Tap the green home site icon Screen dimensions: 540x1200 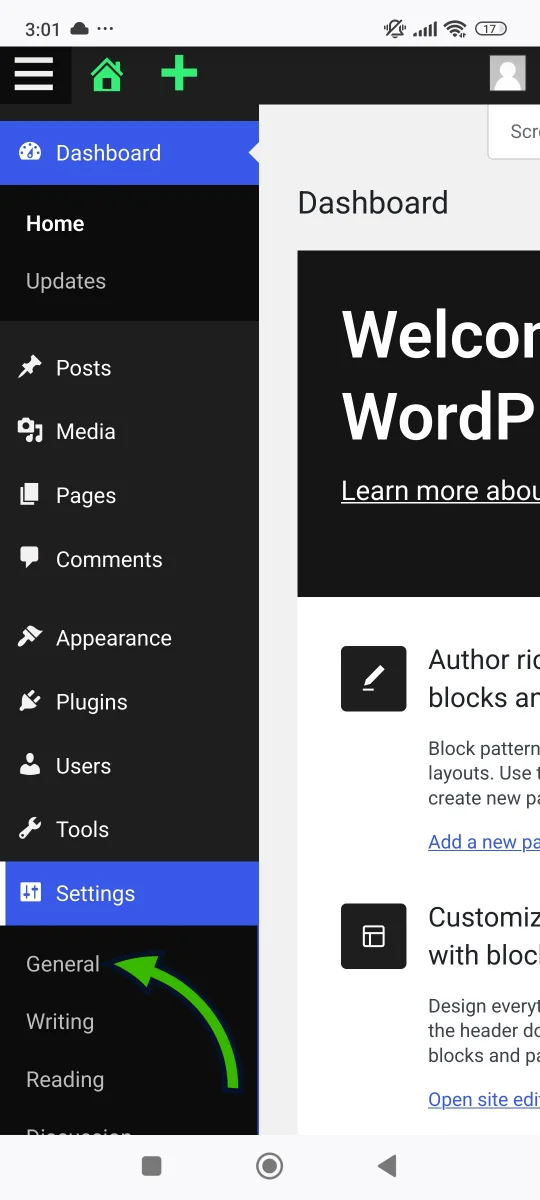pos(106,75)
